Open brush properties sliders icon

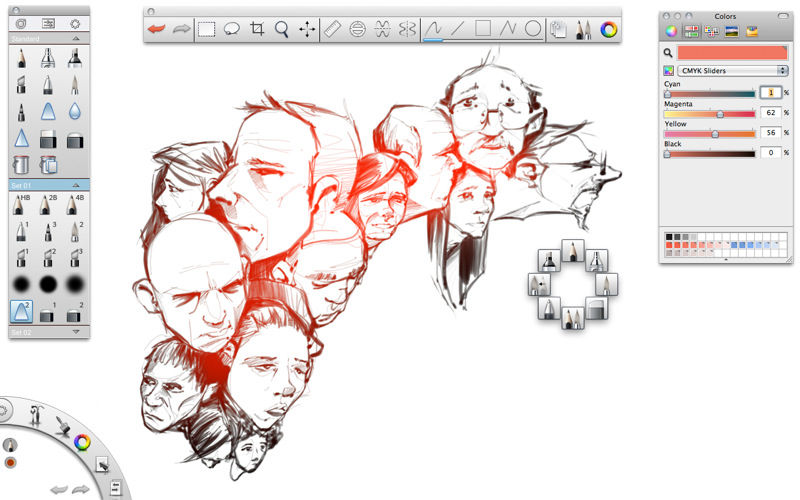pyautogui.click(x=48, y=23)
